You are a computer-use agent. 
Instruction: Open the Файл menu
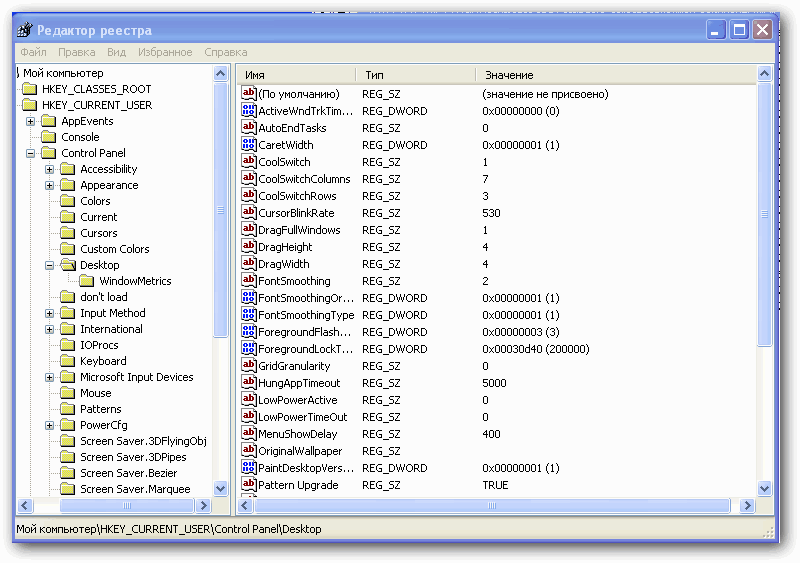33,52
